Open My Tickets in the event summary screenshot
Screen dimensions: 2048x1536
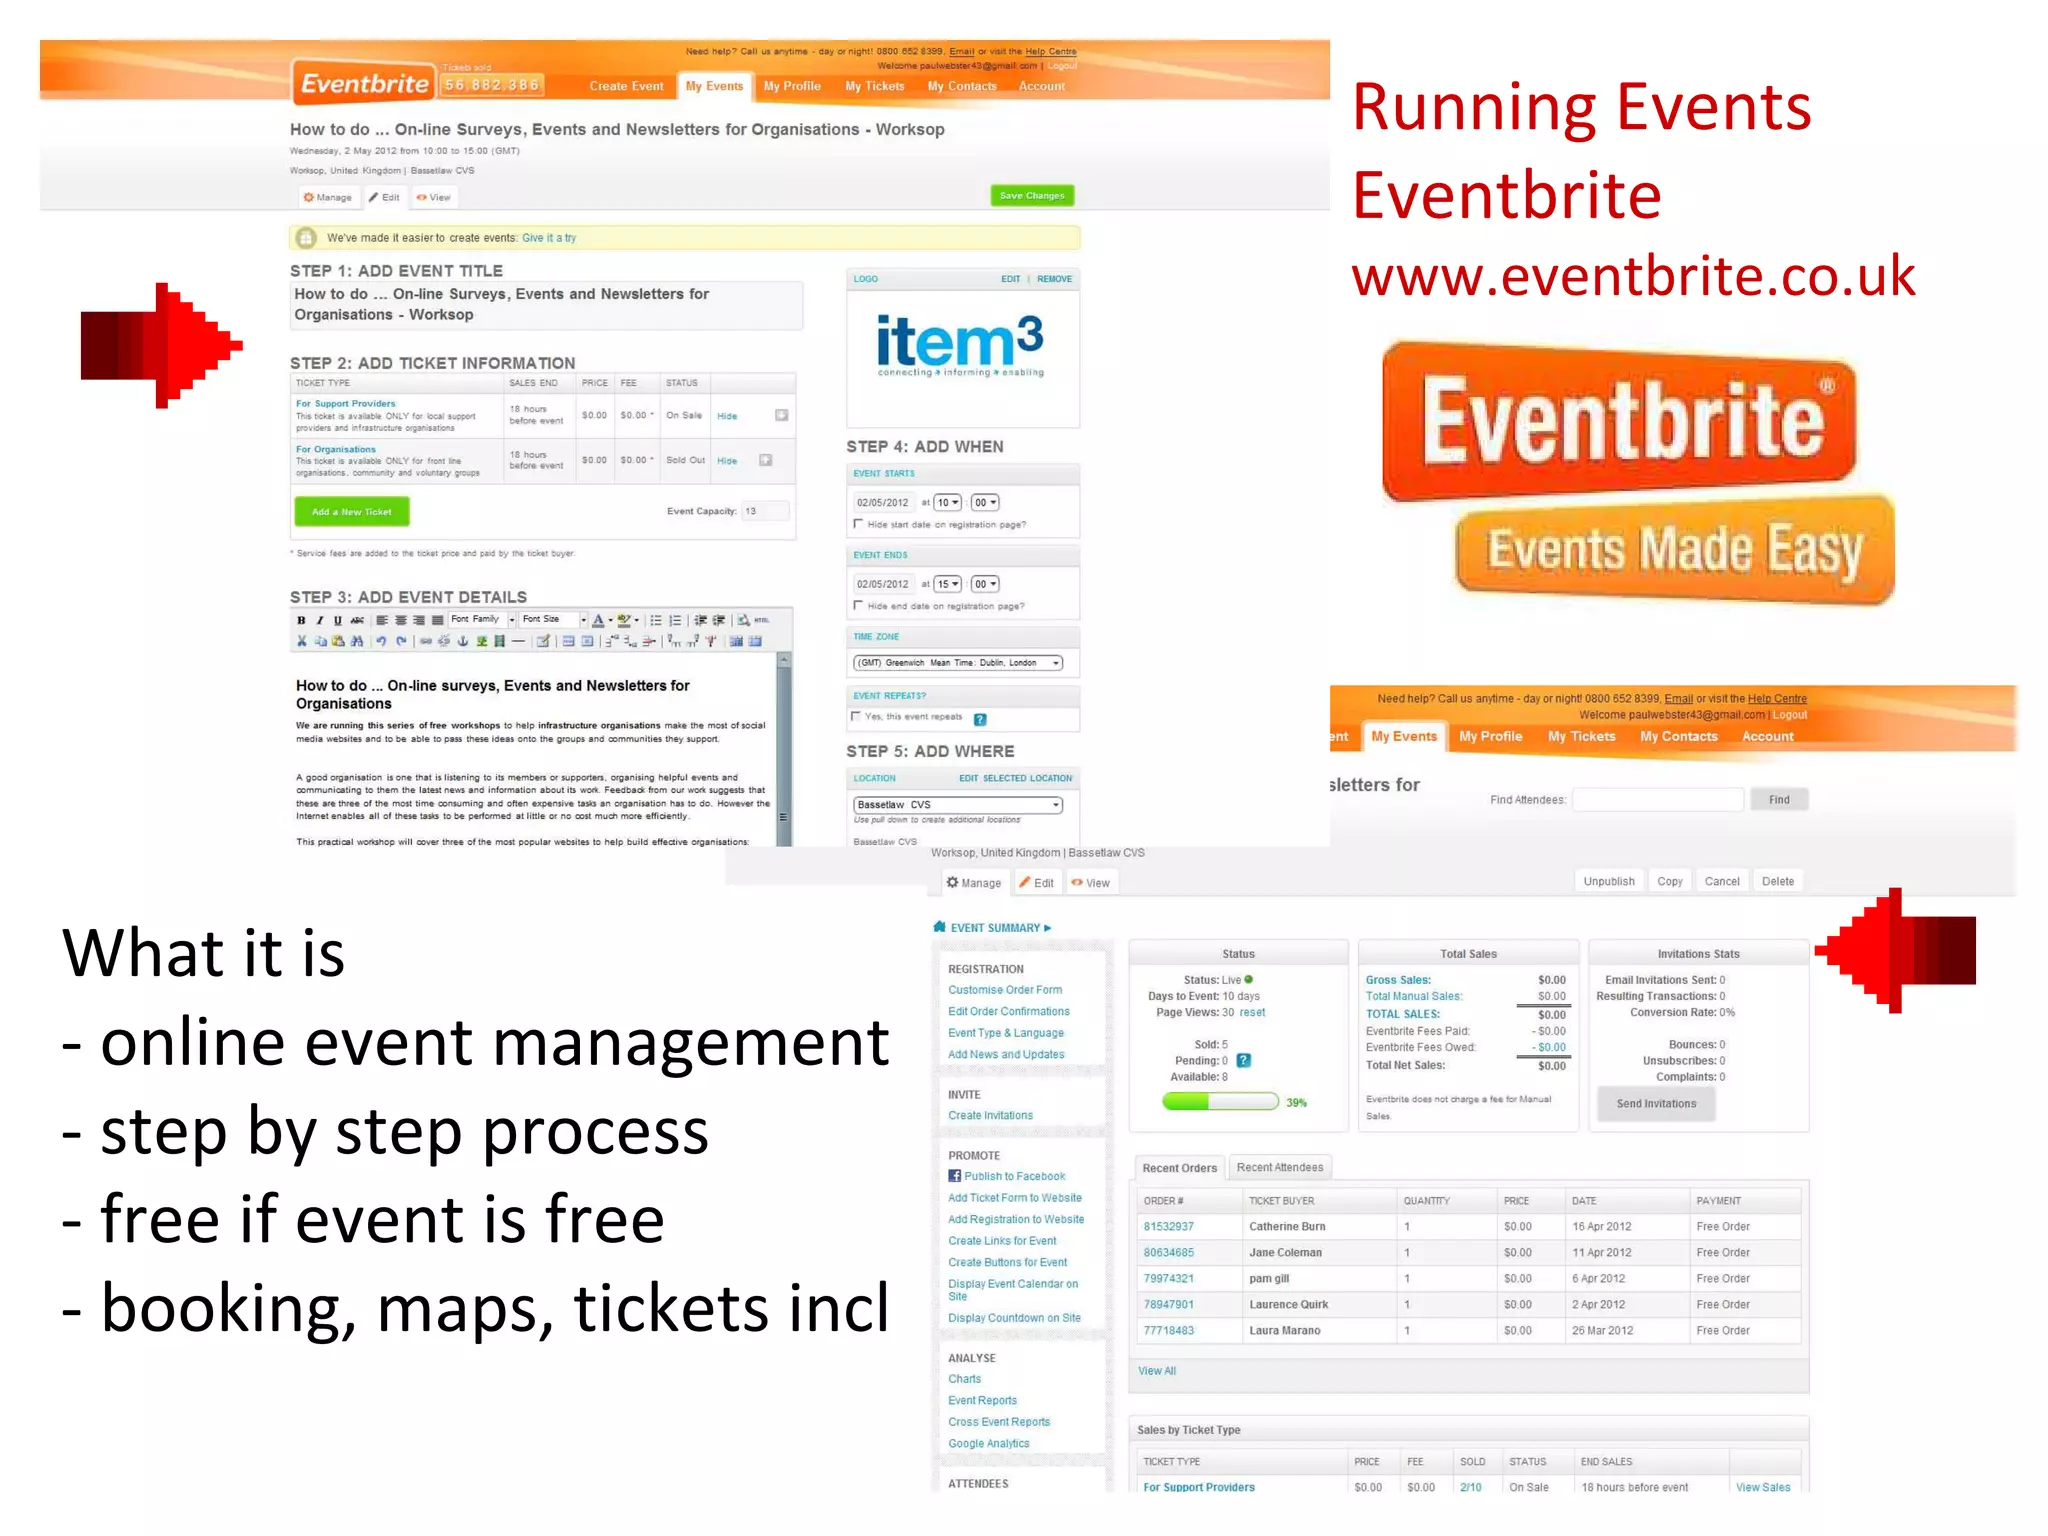pos(1582,736)
